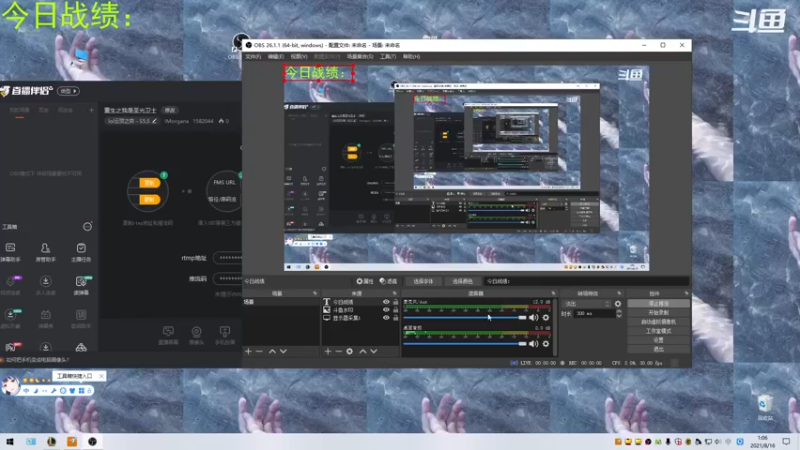Click the 选择字体 button

coord(423,281)
